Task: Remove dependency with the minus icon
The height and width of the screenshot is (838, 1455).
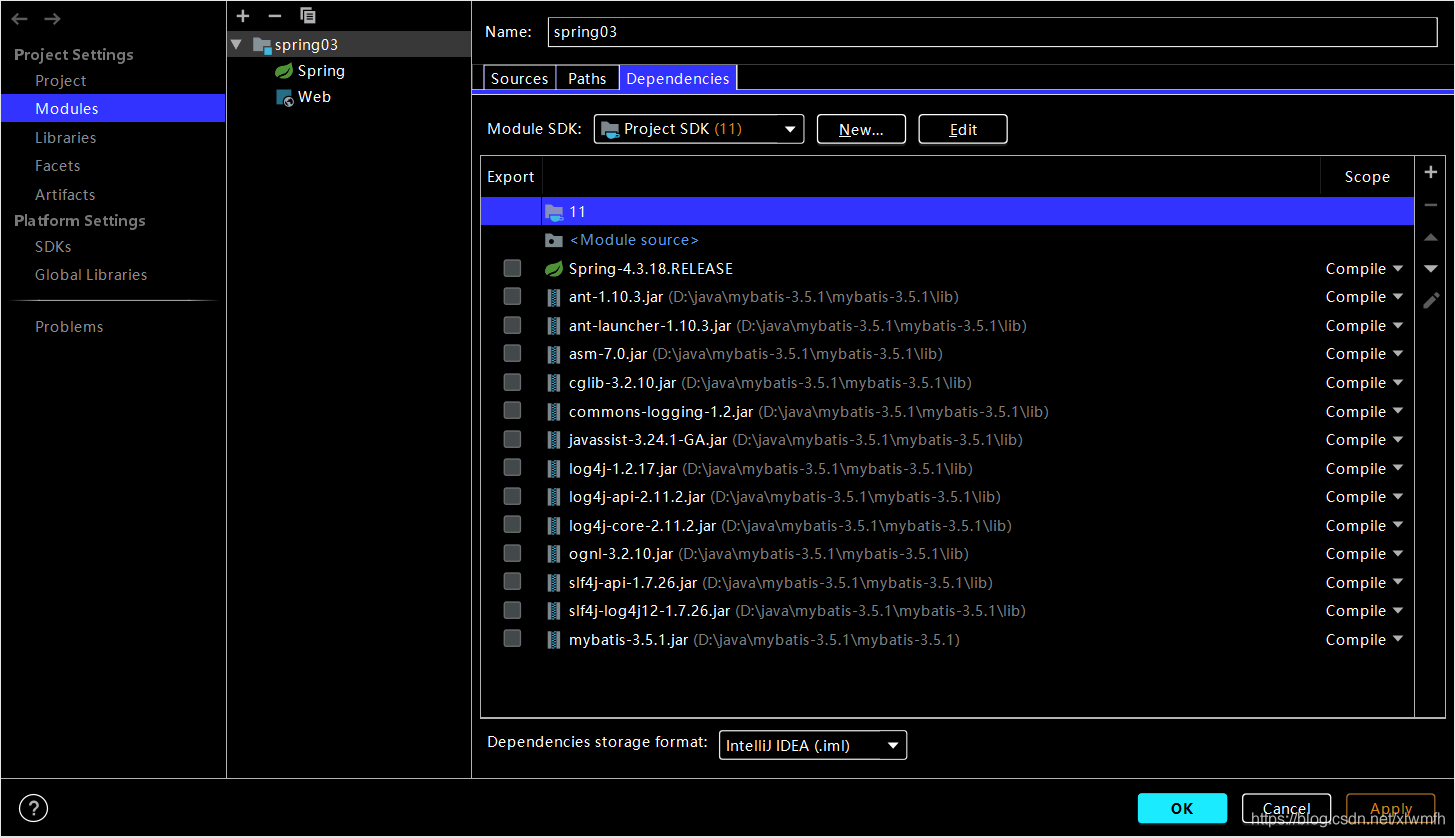Action: [x=1431, y=205]
